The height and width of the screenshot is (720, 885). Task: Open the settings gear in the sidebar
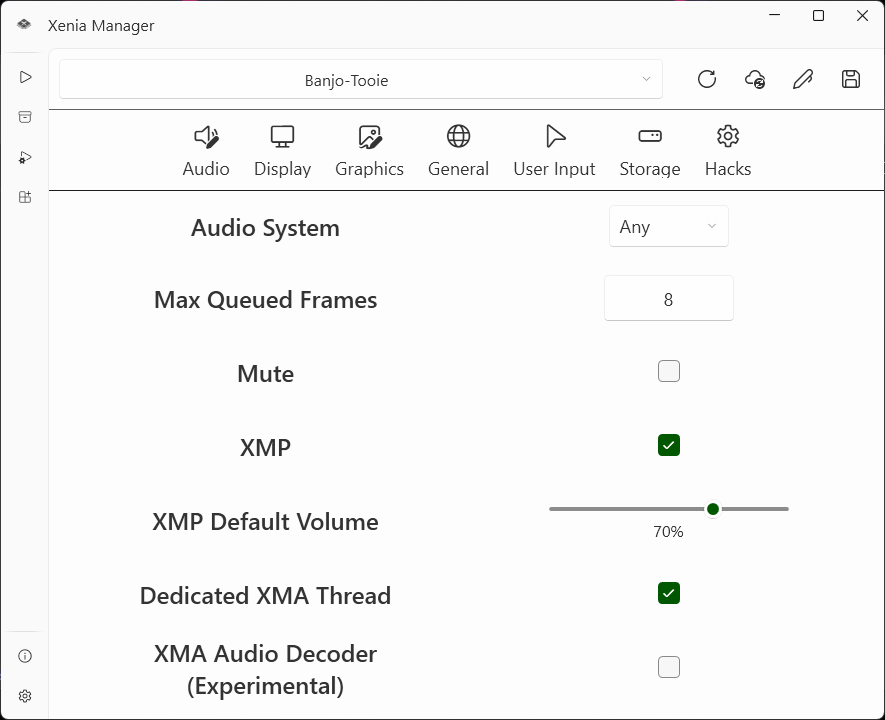(25, 696)
